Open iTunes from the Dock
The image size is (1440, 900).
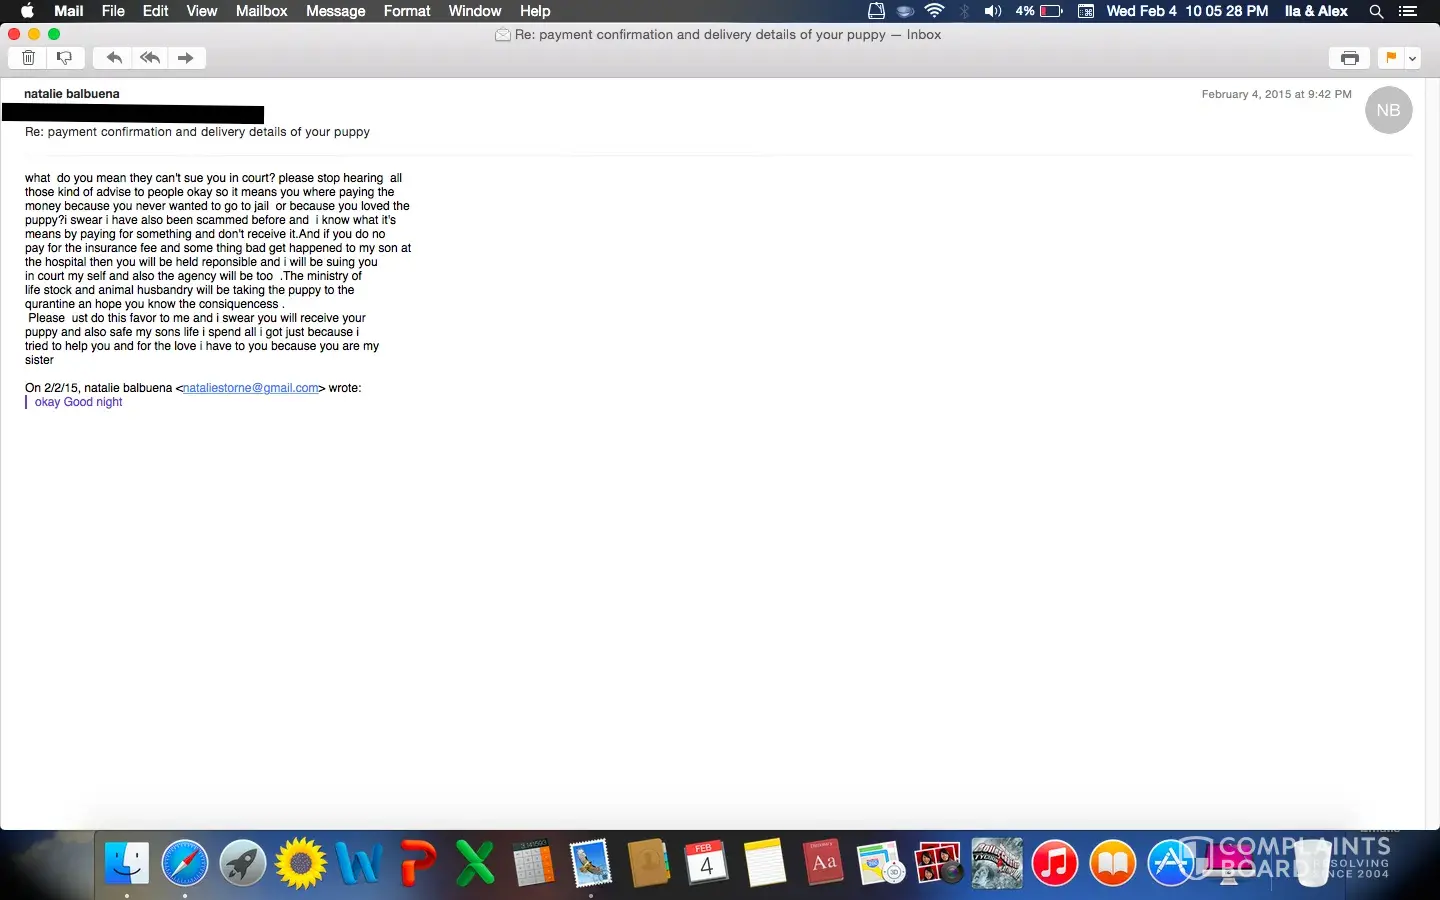tap(1055, 863)
